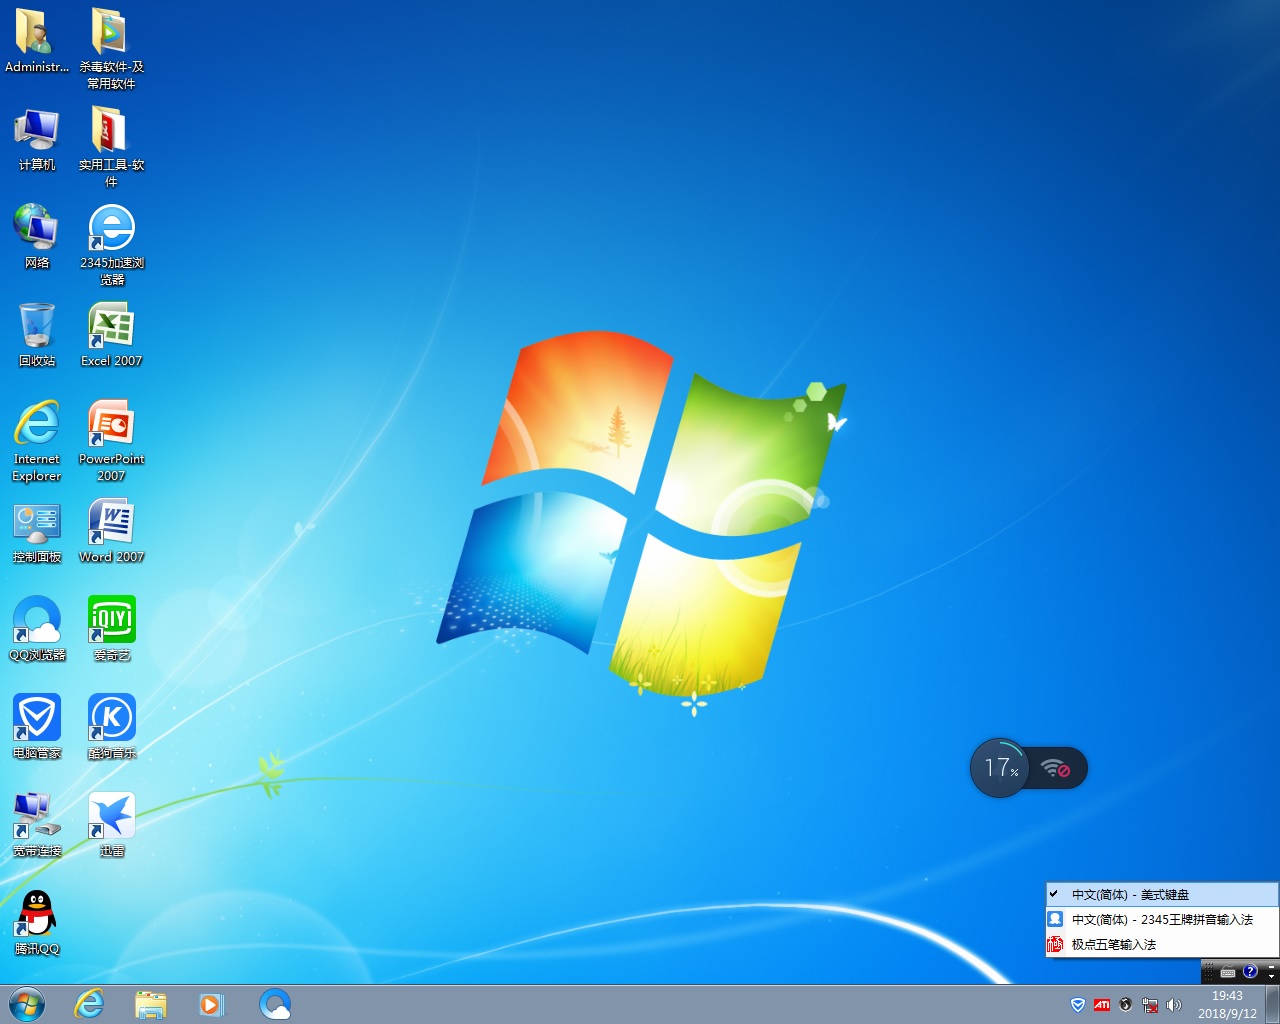Open the Kugou Music (酷狗音乐) shortcut

[x=111, y=719]
